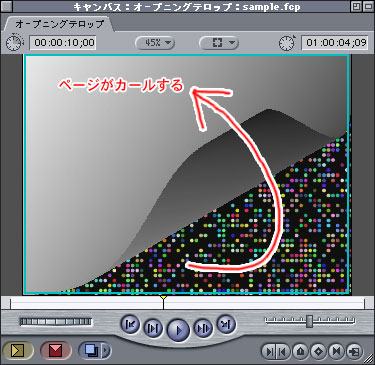Click the blue Replace edit button

(x=91, y=350)
